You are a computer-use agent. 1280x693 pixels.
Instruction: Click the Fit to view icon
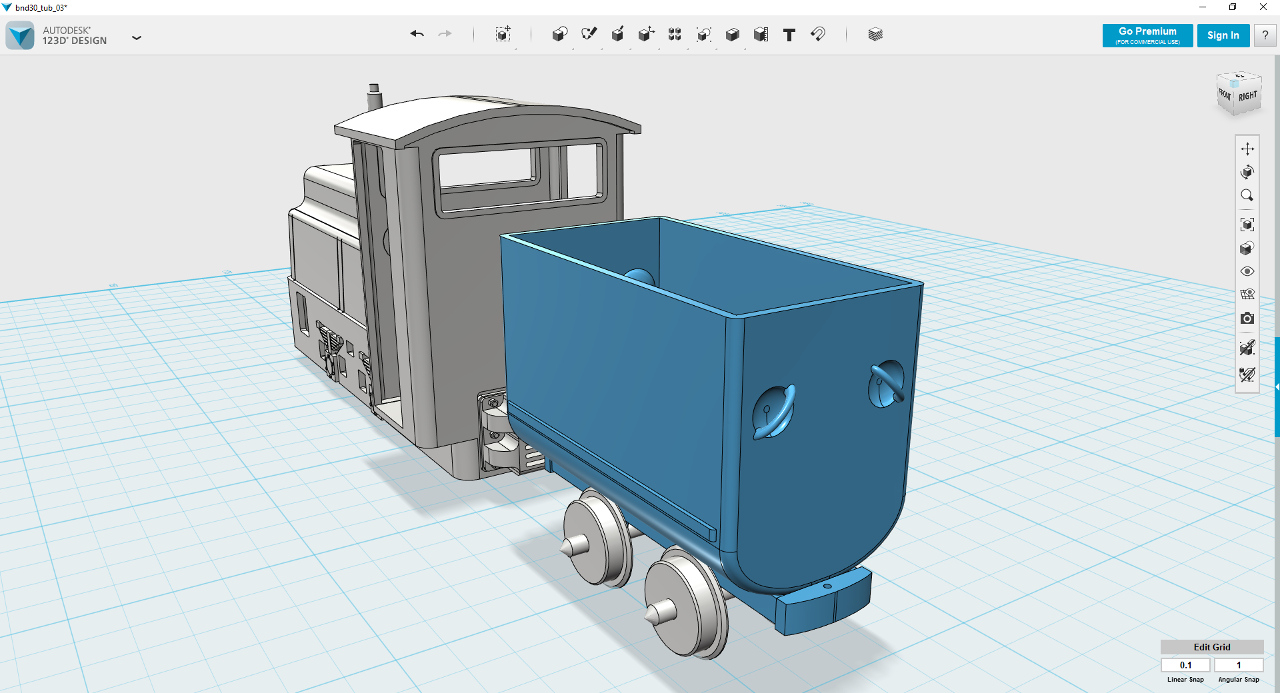pyautogui.click(x=1247, y=224)
